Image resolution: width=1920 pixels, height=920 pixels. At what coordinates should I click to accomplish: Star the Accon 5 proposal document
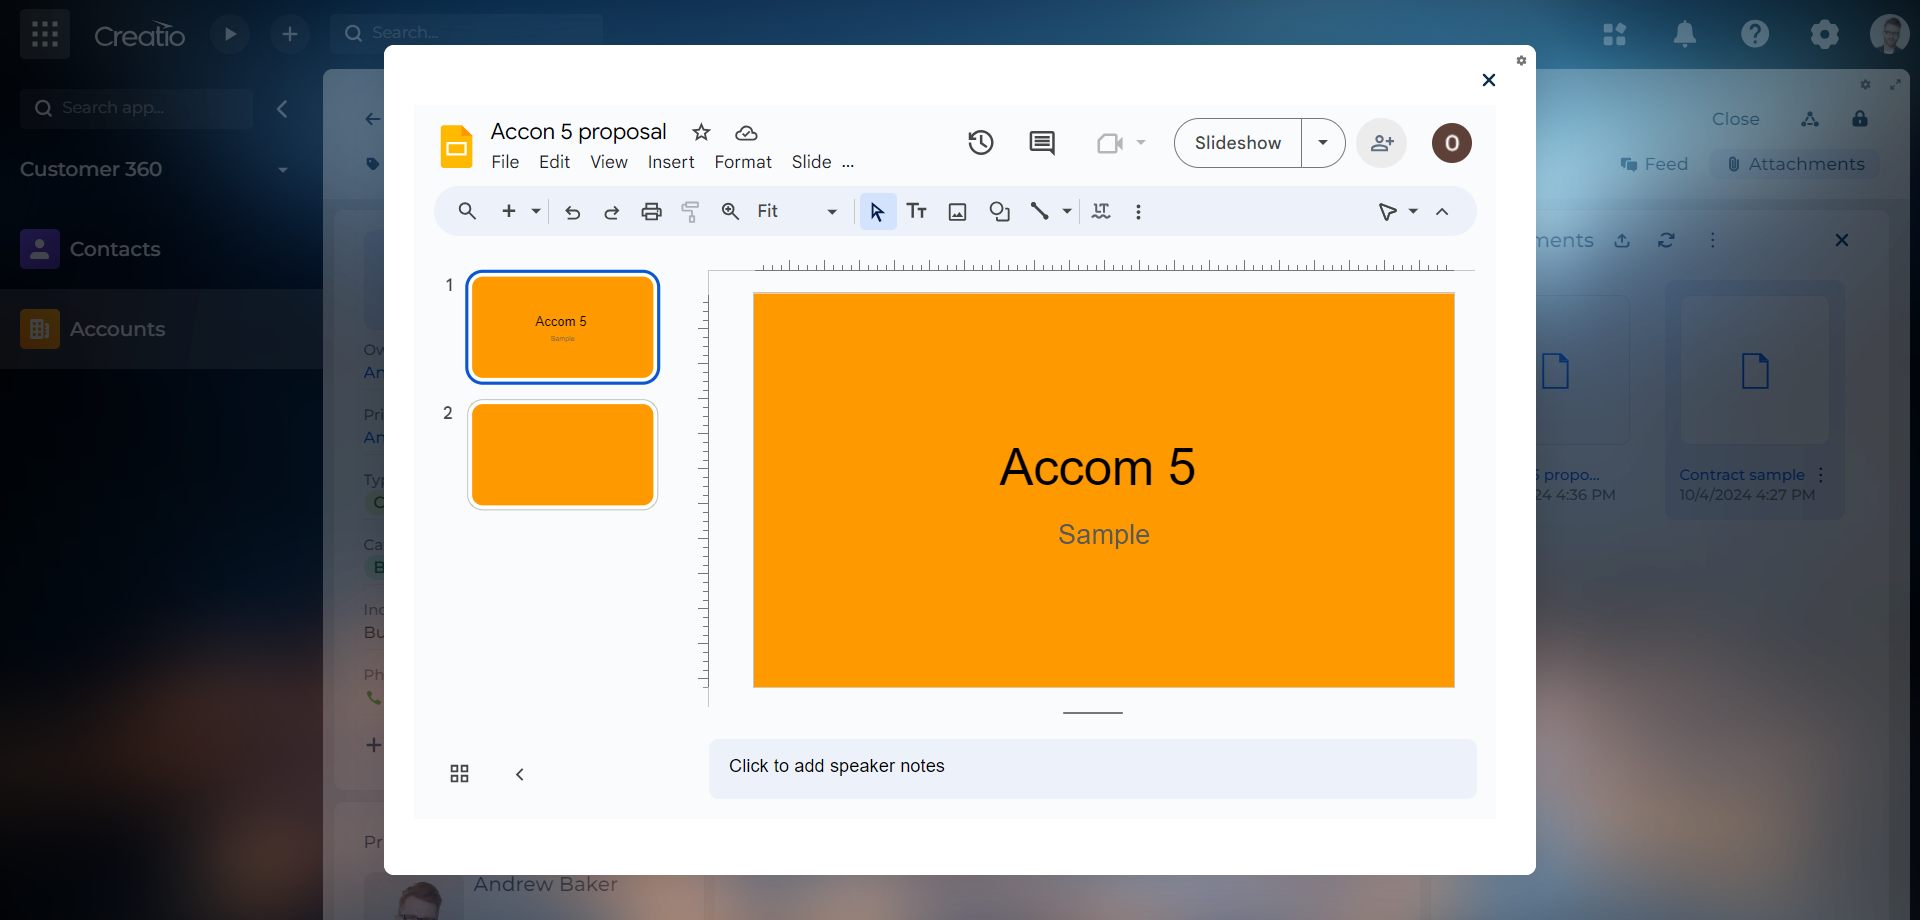pos(701,132)
